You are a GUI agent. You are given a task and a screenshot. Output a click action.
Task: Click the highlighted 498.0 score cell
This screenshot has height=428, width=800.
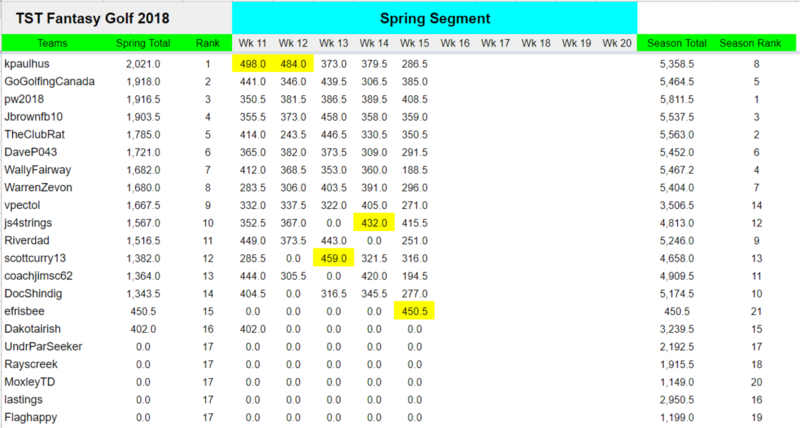pyautogui.click(x=252, y=63)
